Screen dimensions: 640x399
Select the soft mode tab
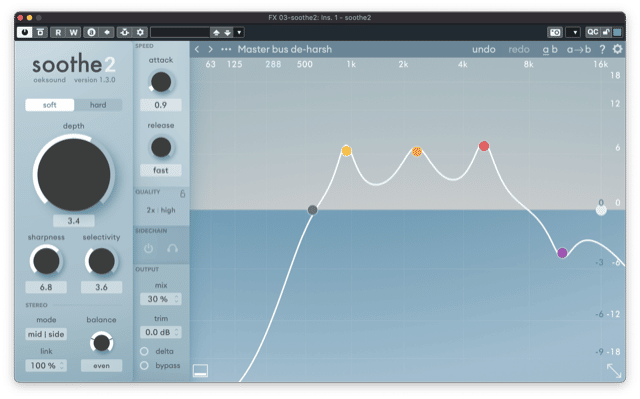click(50, 105)
